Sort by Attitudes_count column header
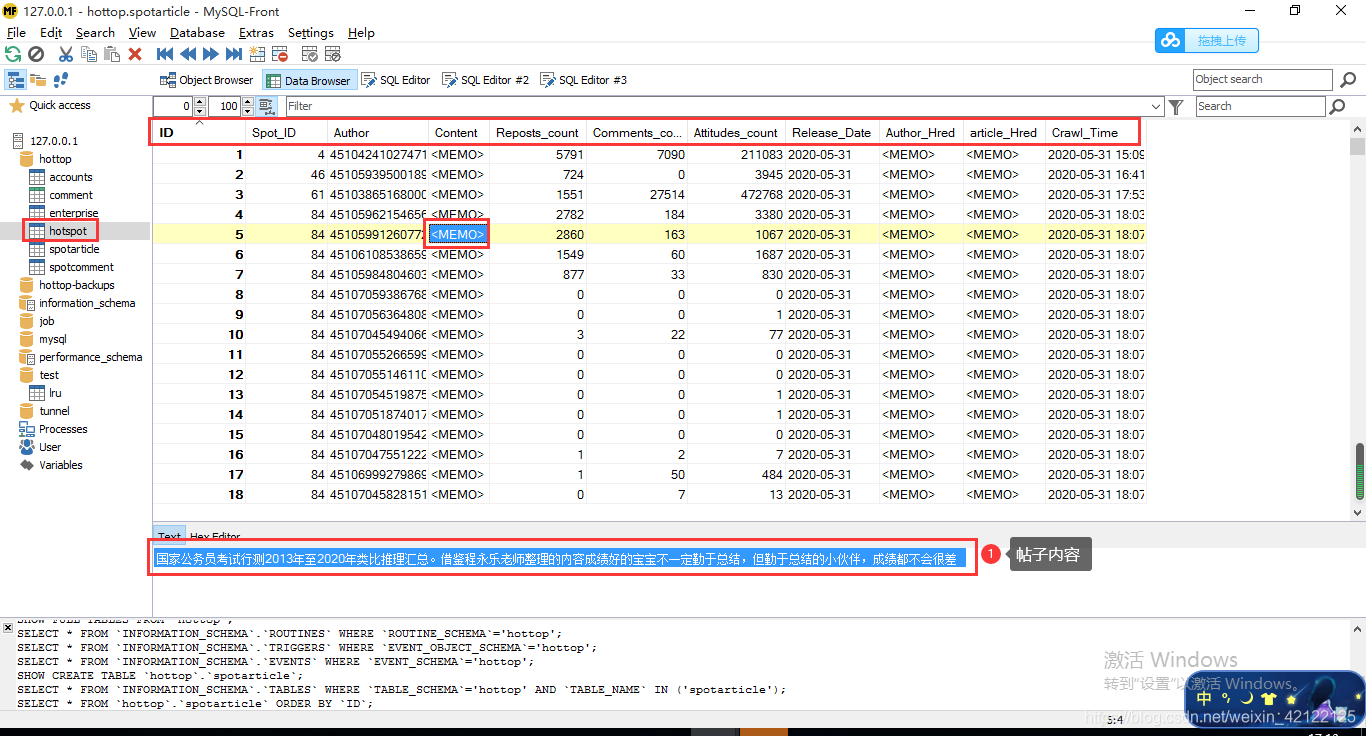 736,132
